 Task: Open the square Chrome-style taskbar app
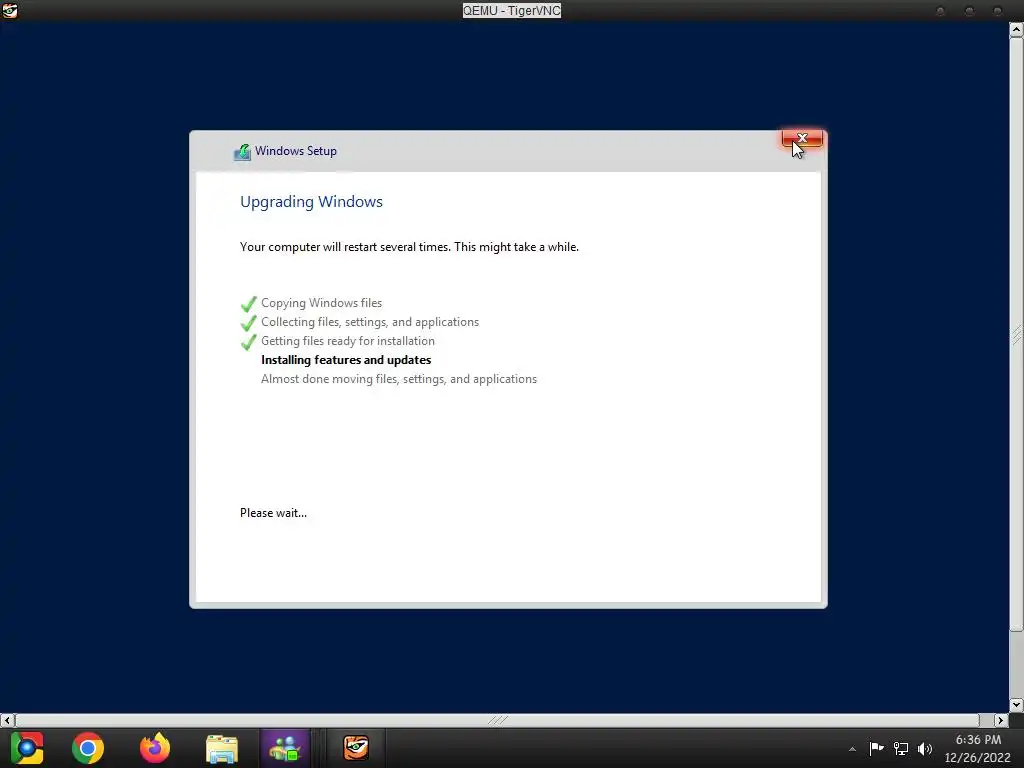(x=27, y=748)
